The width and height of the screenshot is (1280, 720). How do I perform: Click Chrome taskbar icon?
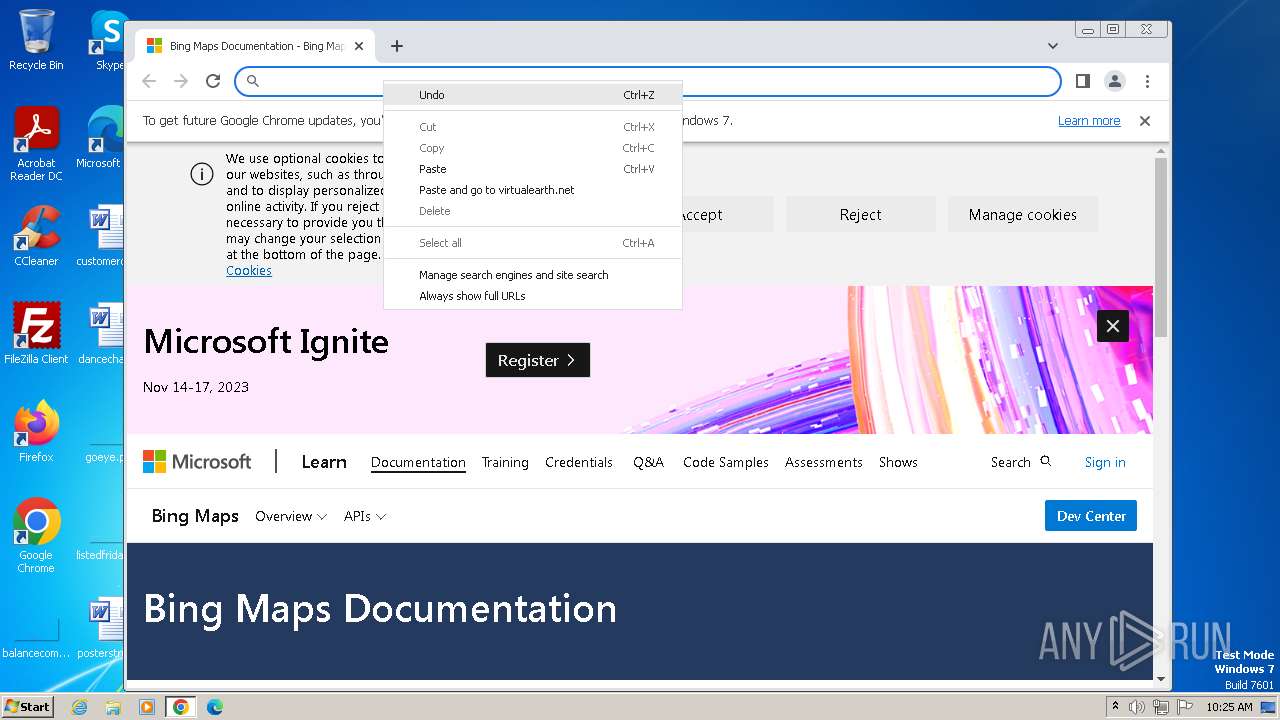coord(181,707)
